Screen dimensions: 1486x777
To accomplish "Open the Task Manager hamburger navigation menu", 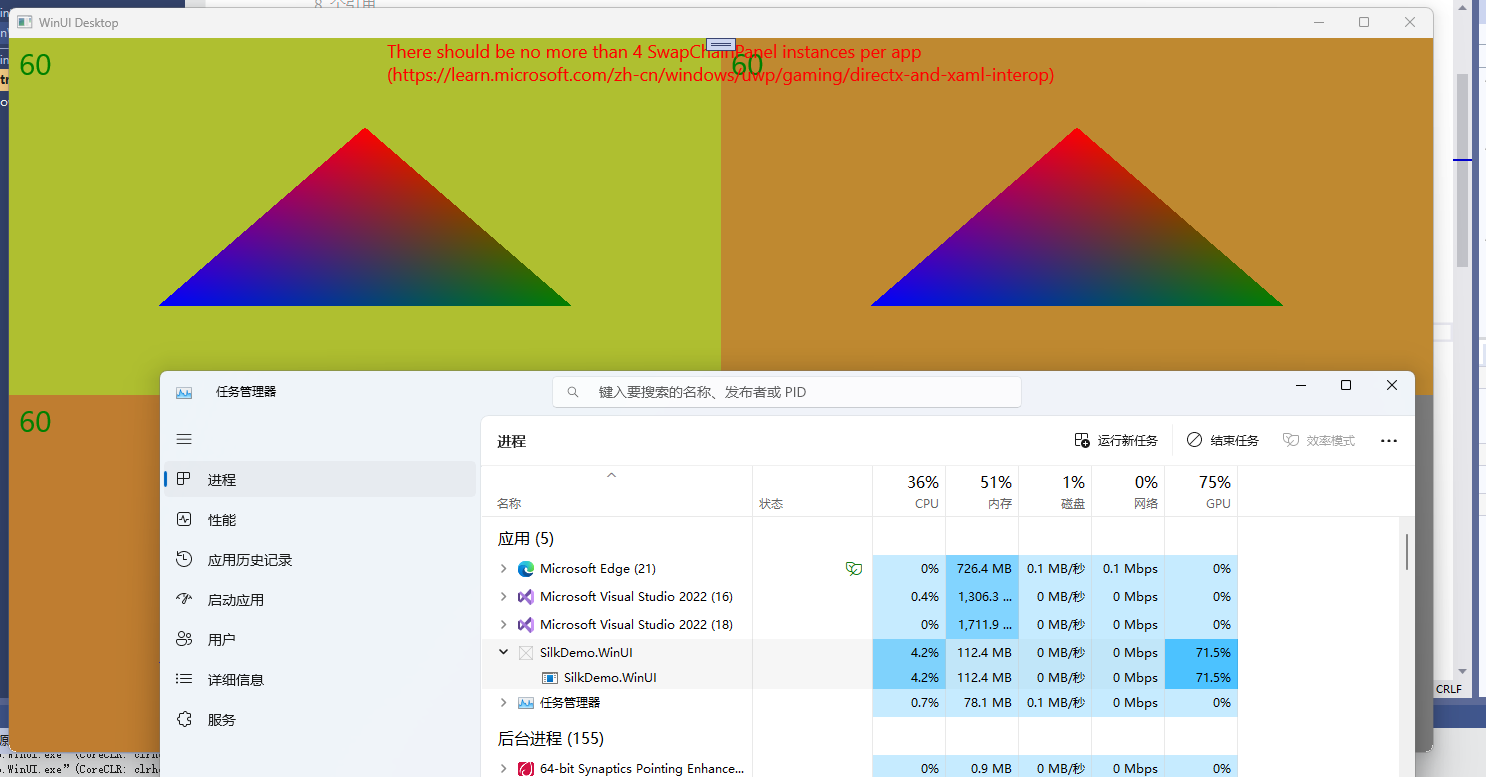I will point(184,439).
